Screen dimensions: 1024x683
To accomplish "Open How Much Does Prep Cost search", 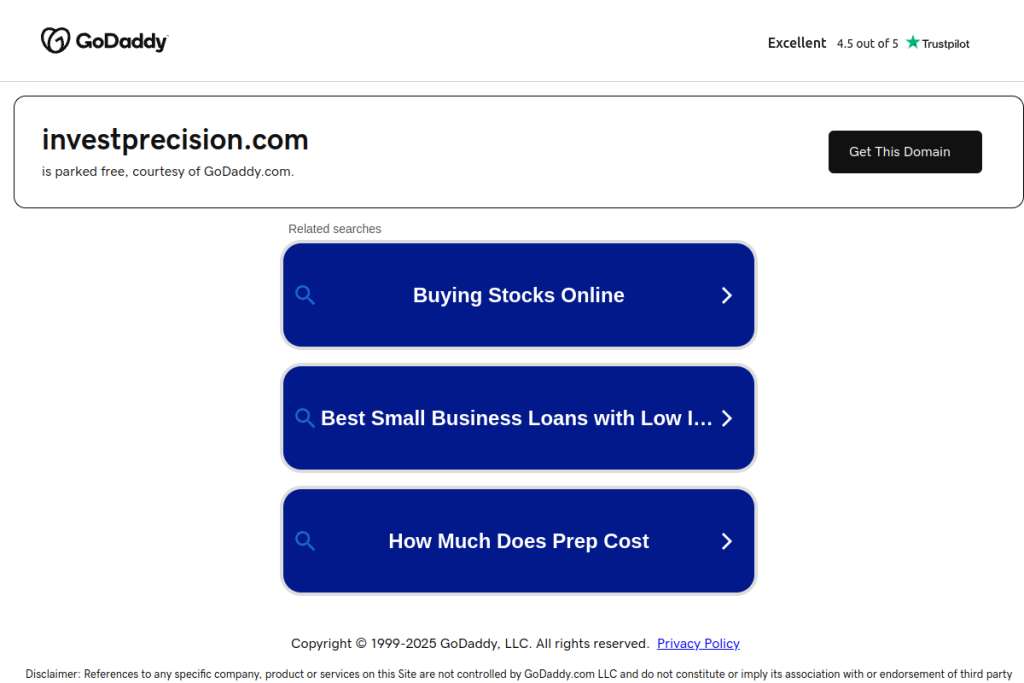I will click(518, 541).
